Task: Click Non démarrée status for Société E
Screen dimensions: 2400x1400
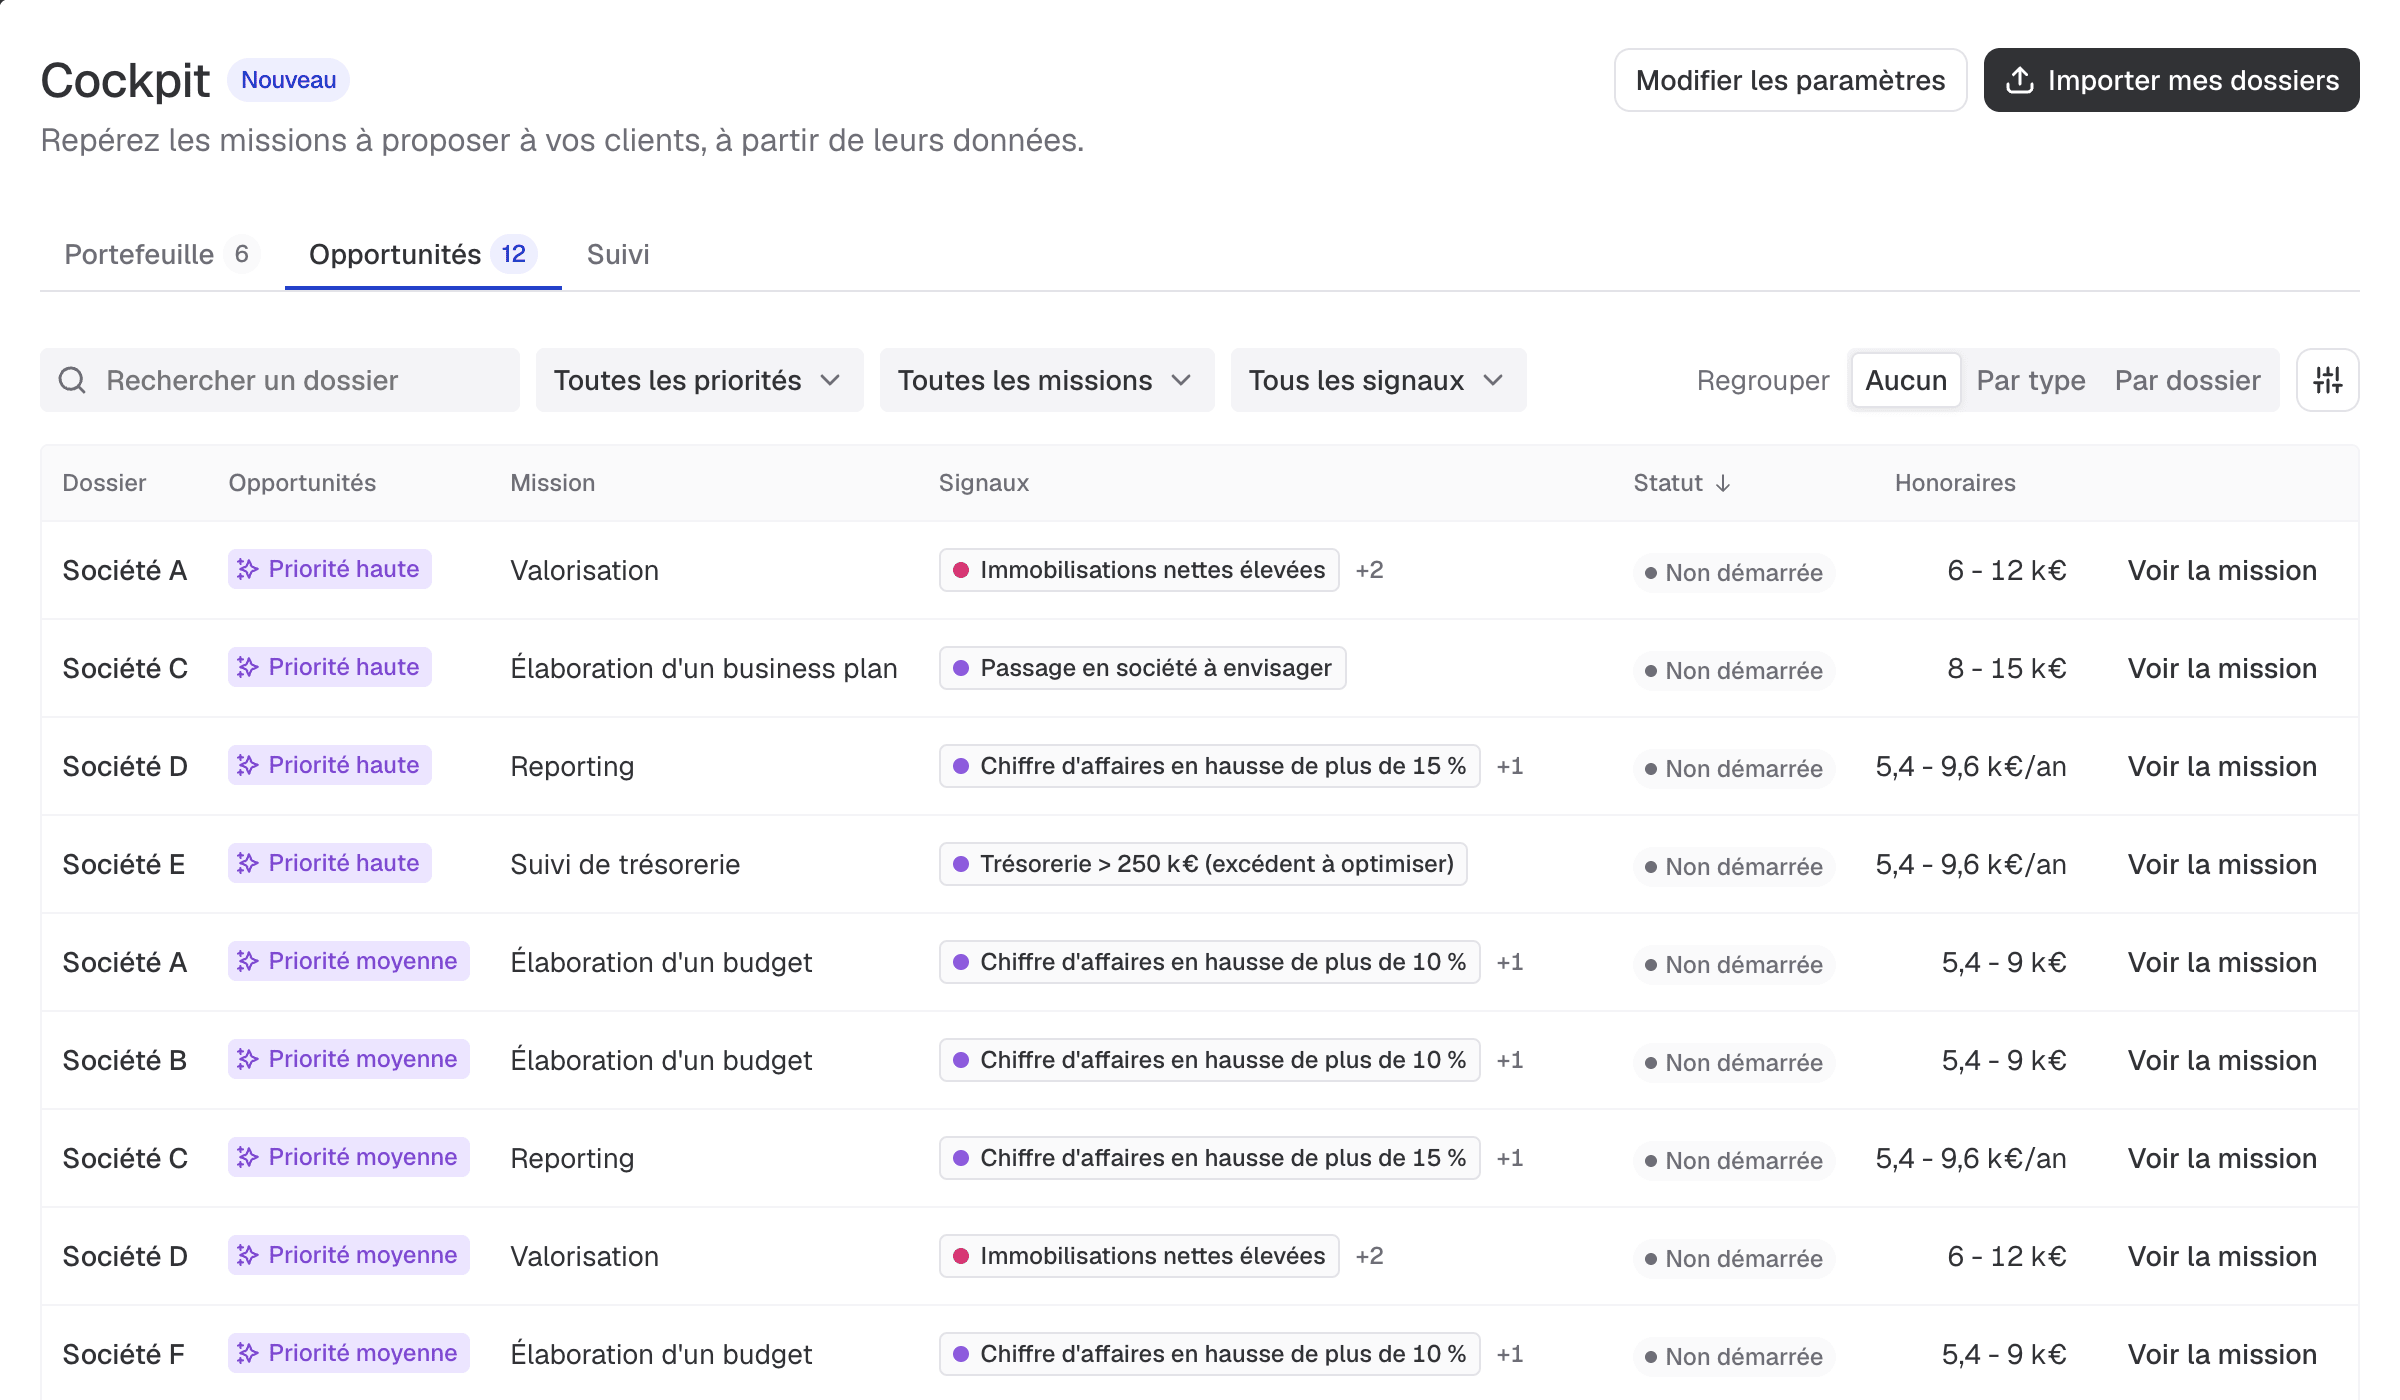Action: pyautogui.click(x=1734, y=867)
